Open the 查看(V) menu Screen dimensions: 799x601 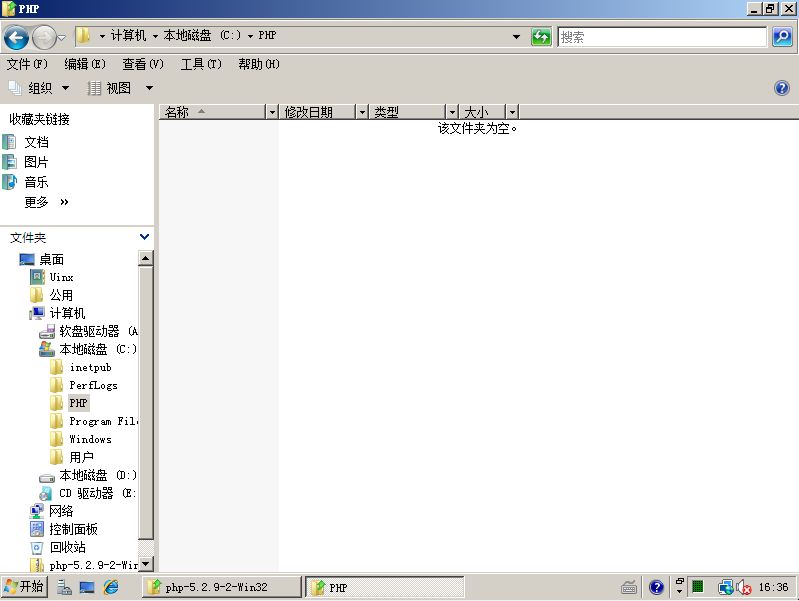coord(143,64)
